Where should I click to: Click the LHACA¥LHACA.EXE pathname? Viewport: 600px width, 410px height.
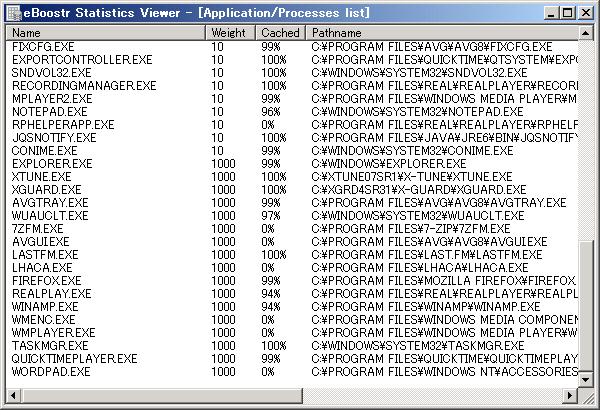[420, 268]
